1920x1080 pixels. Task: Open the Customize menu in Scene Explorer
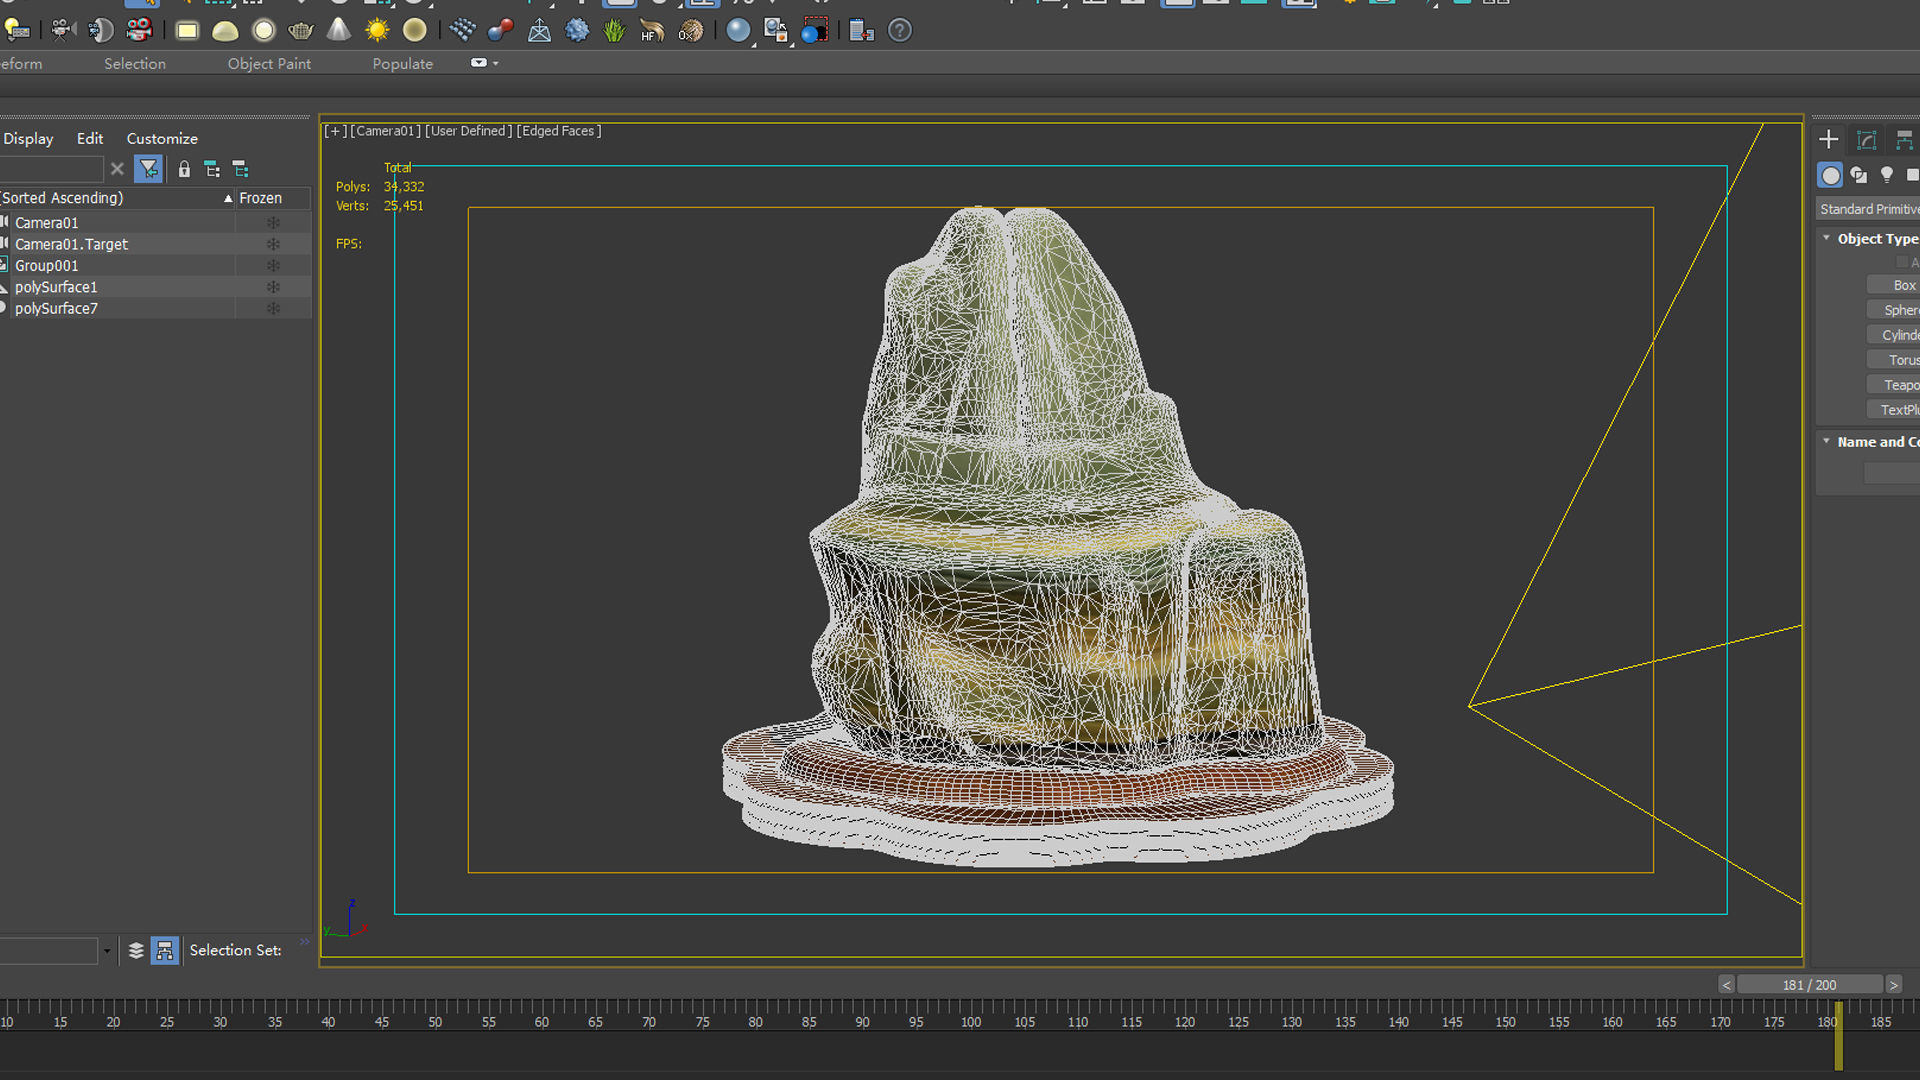point(162,139)
